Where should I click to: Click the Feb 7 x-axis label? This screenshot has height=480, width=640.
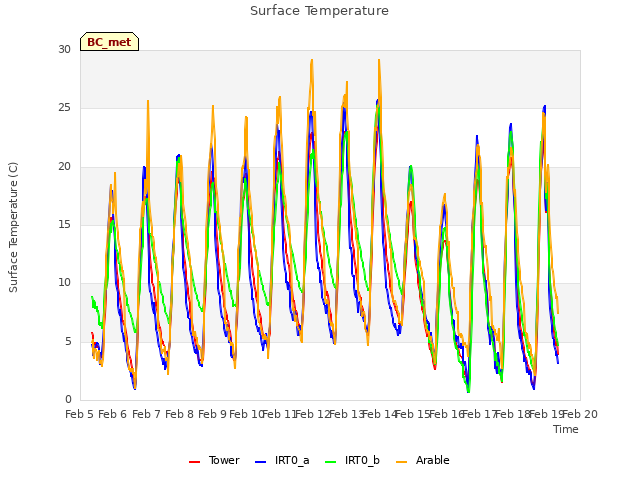tap(146, 414)
